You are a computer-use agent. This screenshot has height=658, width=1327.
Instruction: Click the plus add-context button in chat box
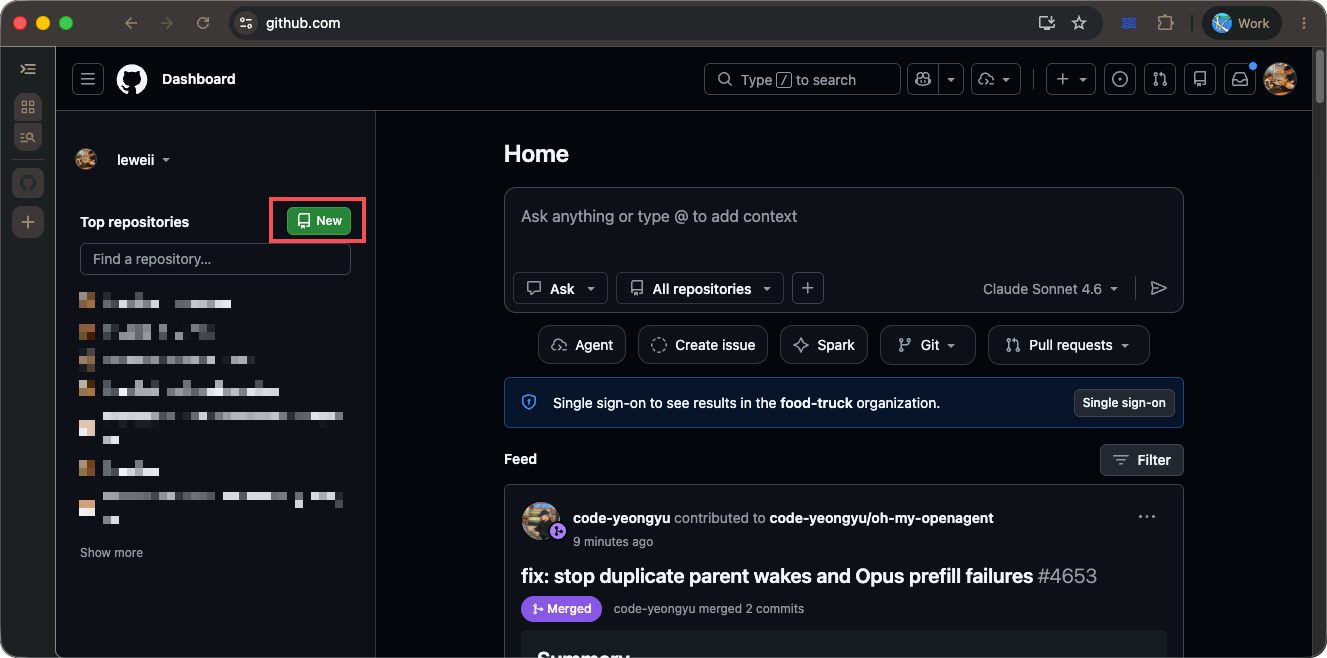point(808,289)
